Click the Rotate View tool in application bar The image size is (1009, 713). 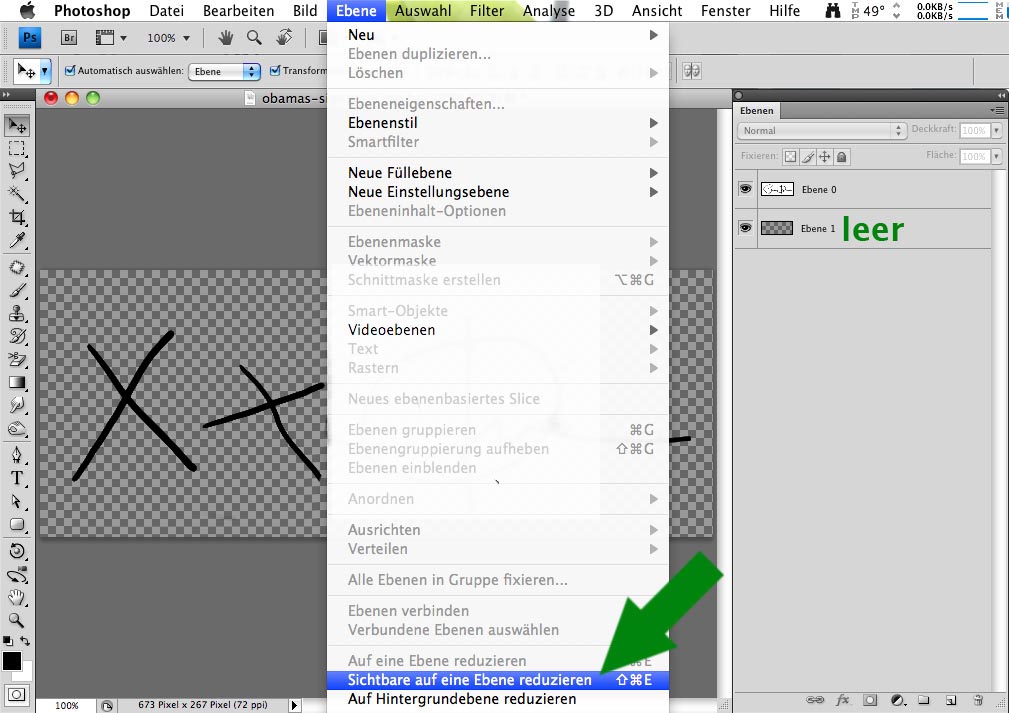pyautogui.click(x=284, y=38)
